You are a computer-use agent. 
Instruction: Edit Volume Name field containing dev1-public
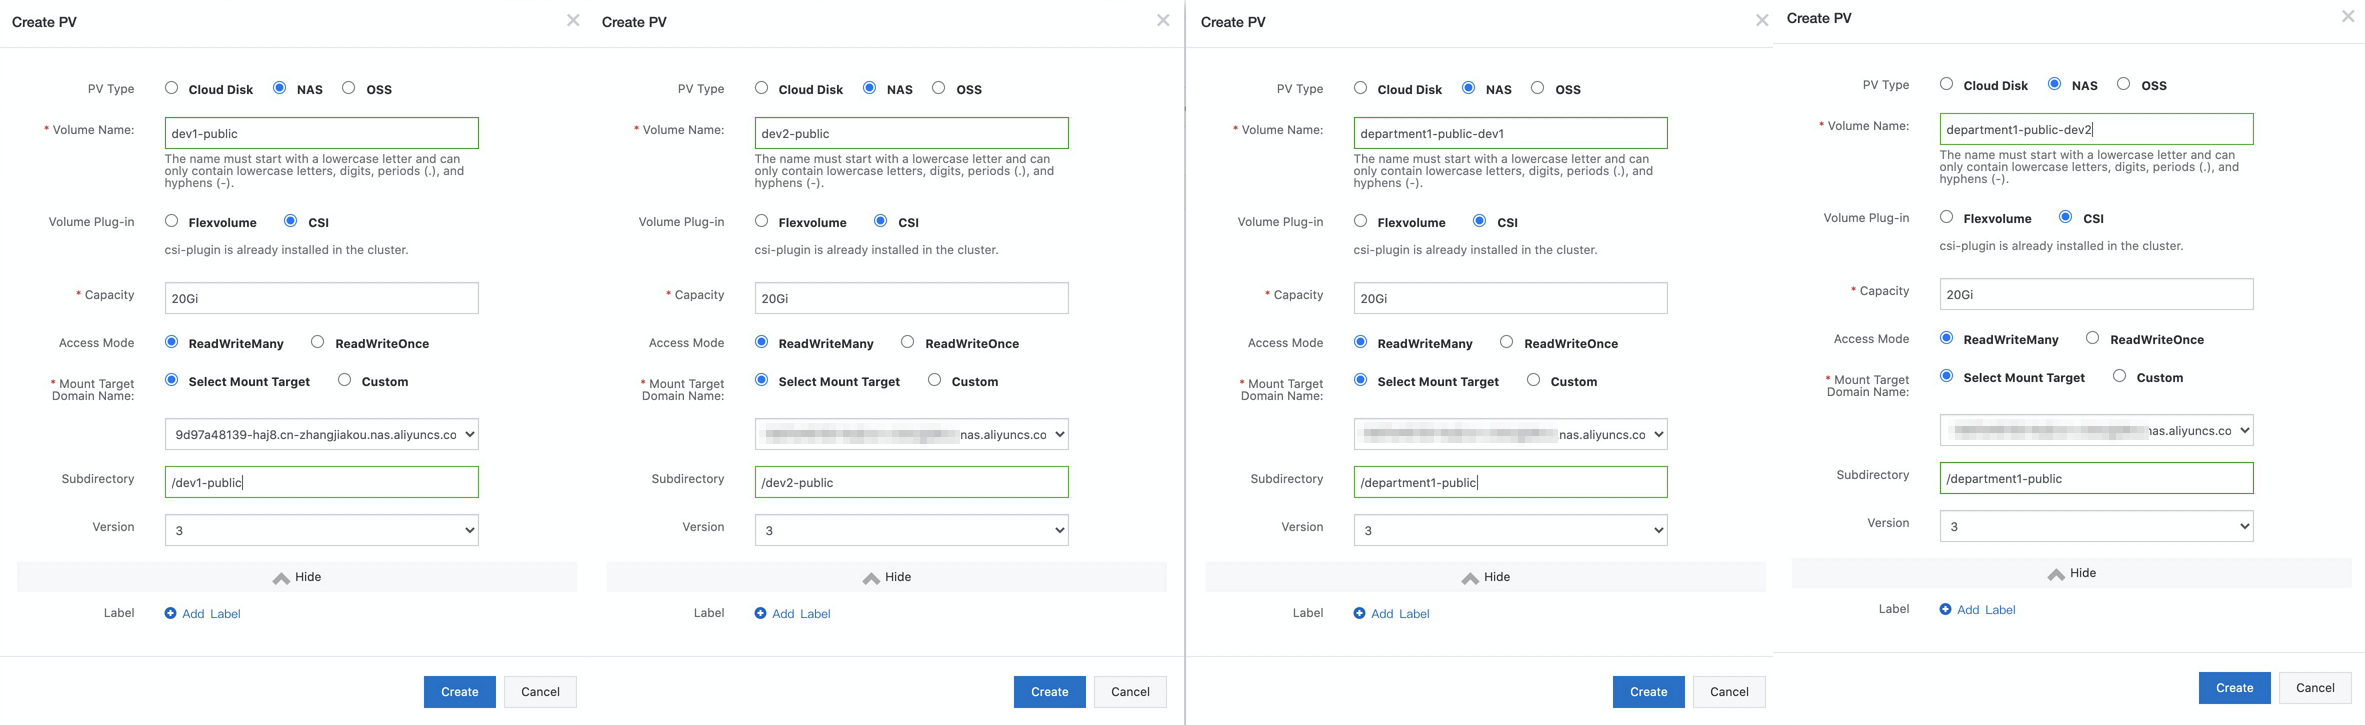(x=321, y=133)
